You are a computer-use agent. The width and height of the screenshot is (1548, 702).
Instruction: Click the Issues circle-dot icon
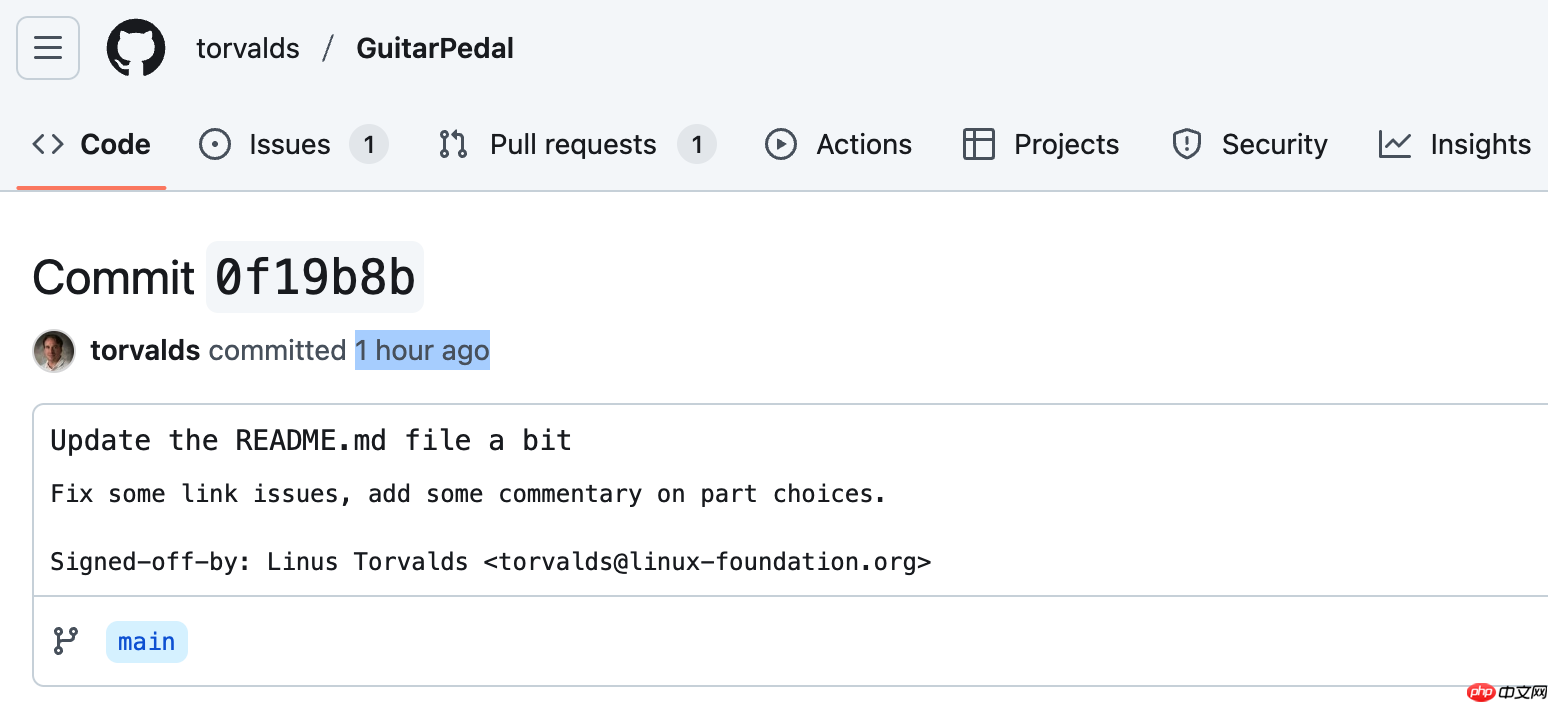point(215,145)
